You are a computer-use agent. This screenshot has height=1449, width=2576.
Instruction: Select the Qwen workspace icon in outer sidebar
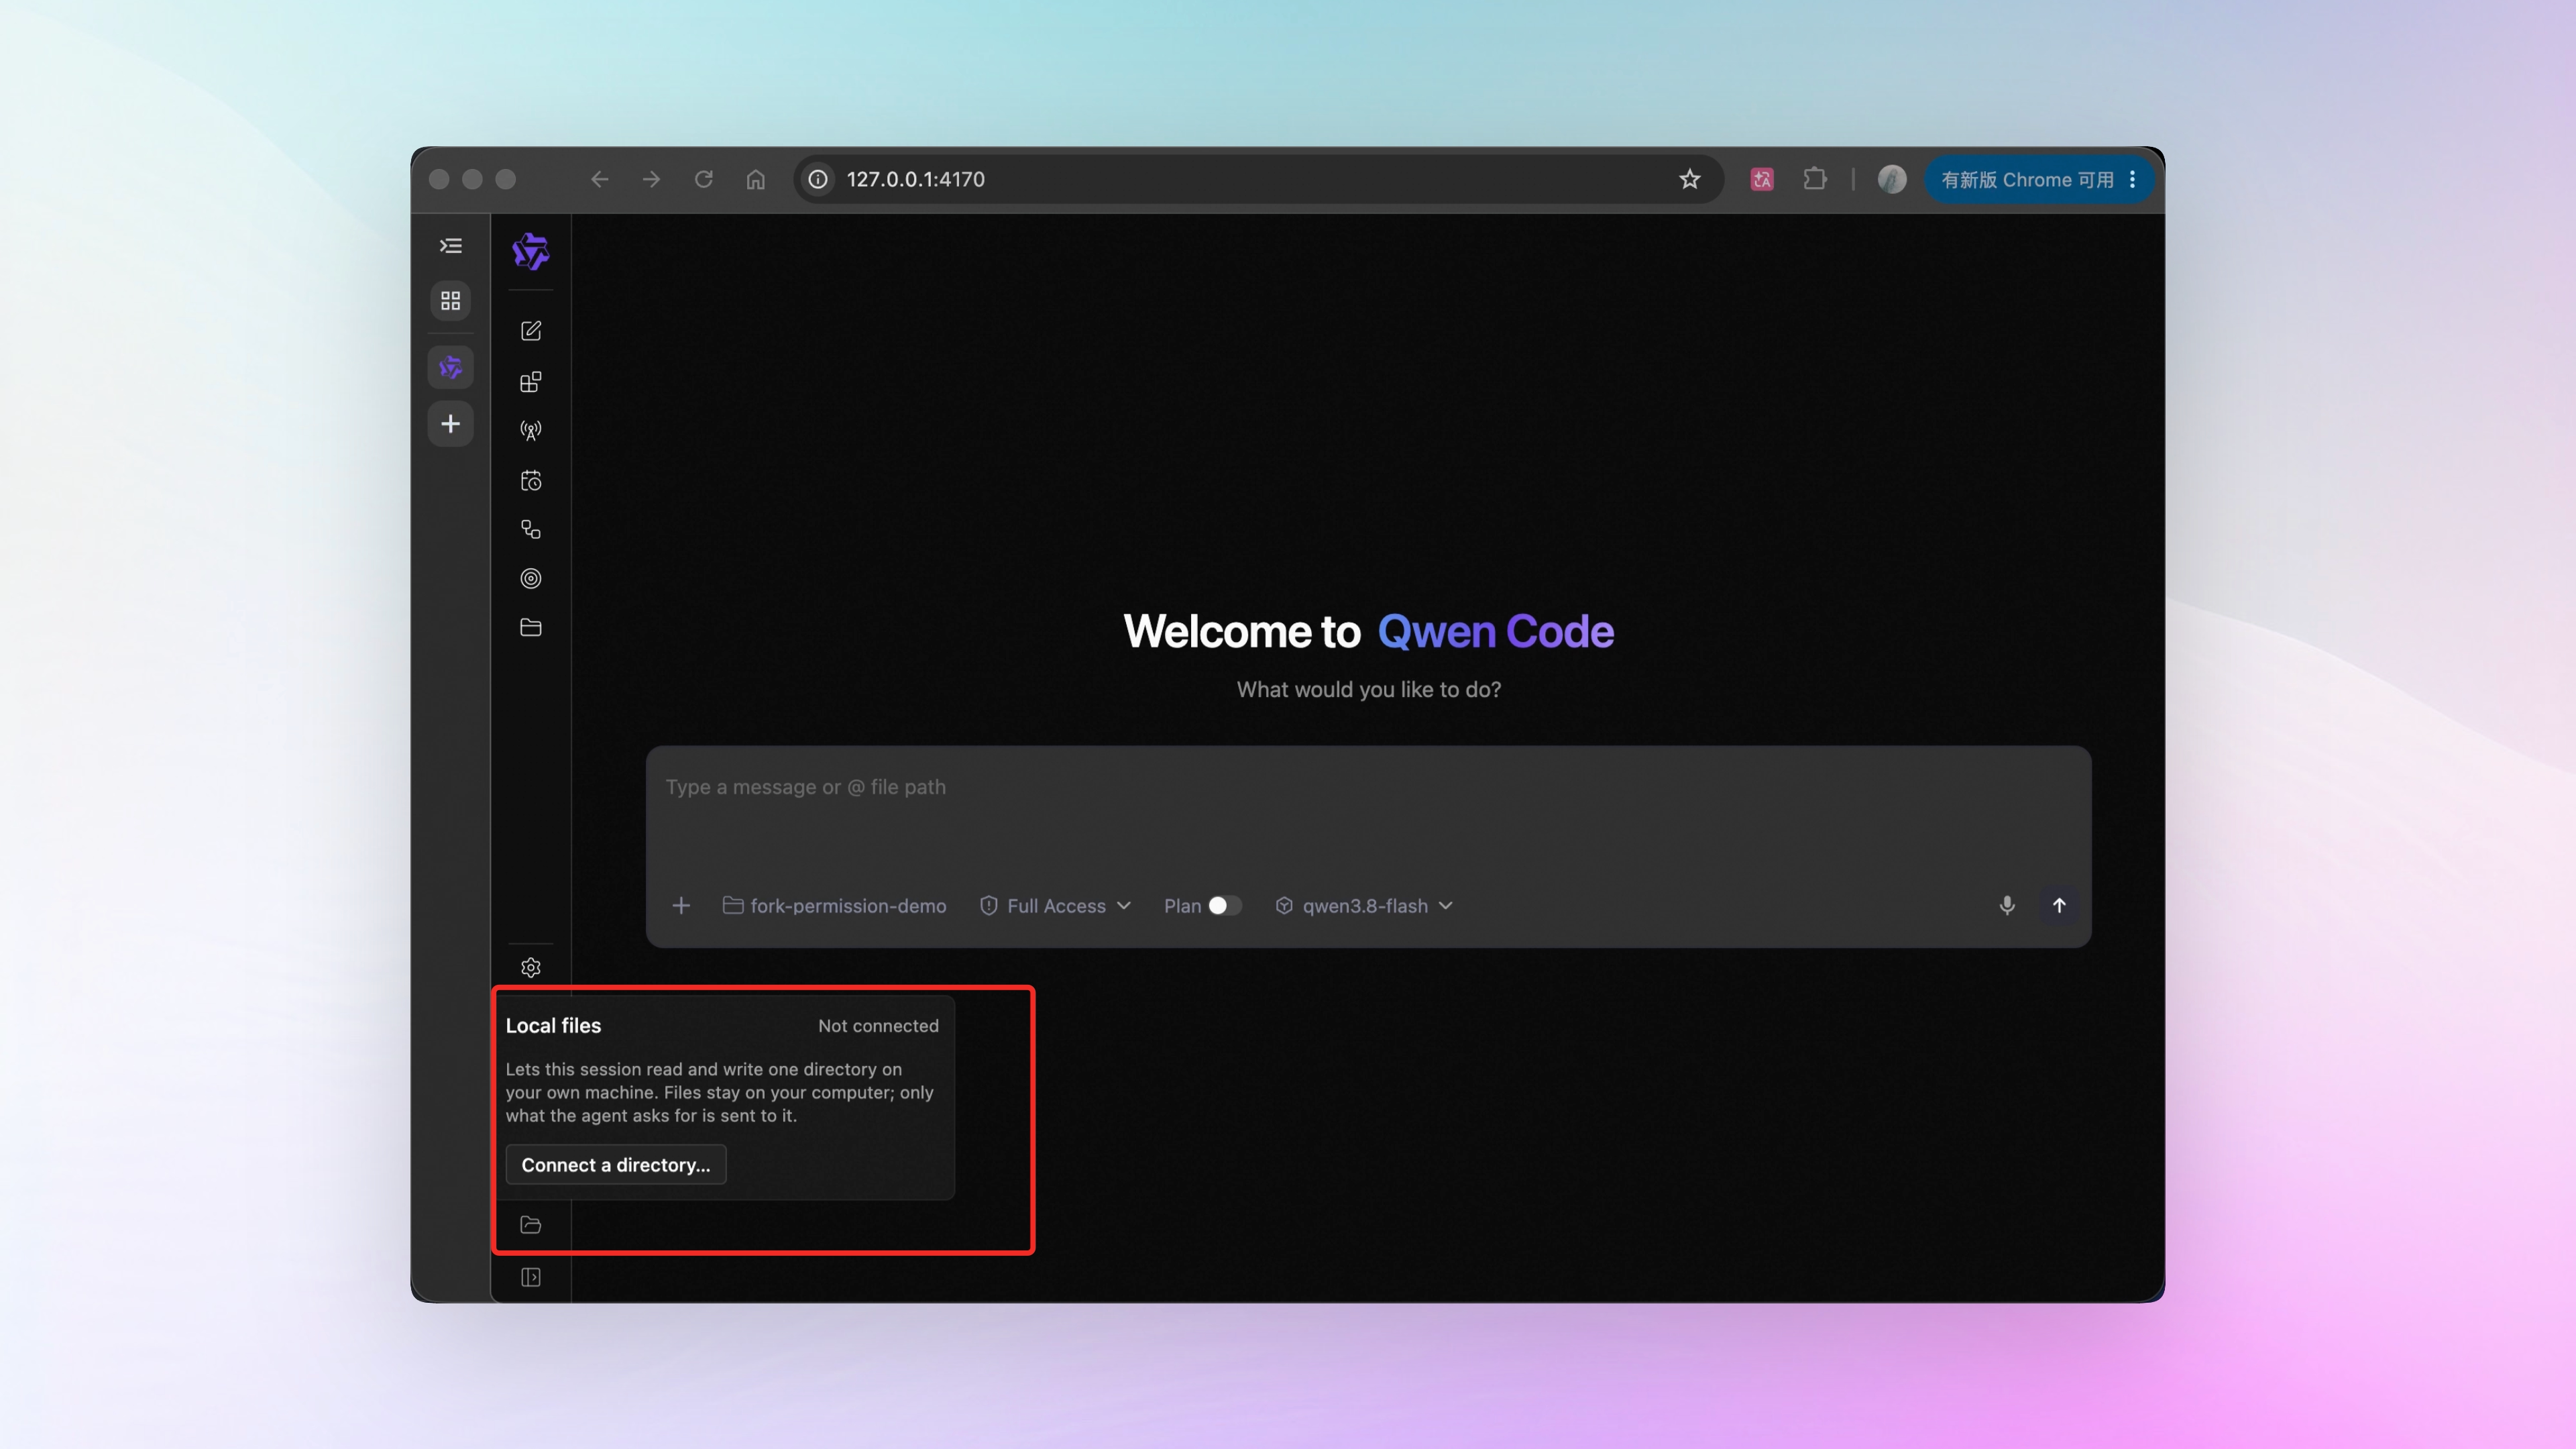coord(451,368)
